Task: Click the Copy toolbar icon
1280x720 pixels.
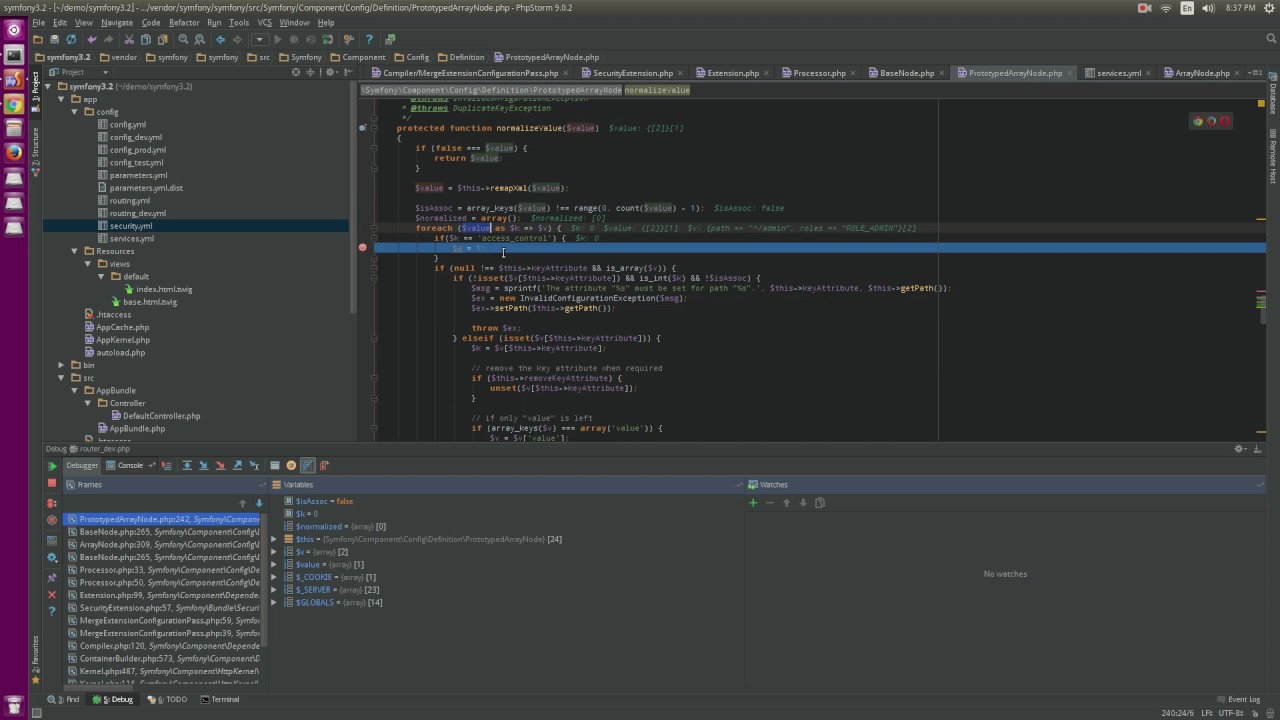Action: click(x=146, y=40)
